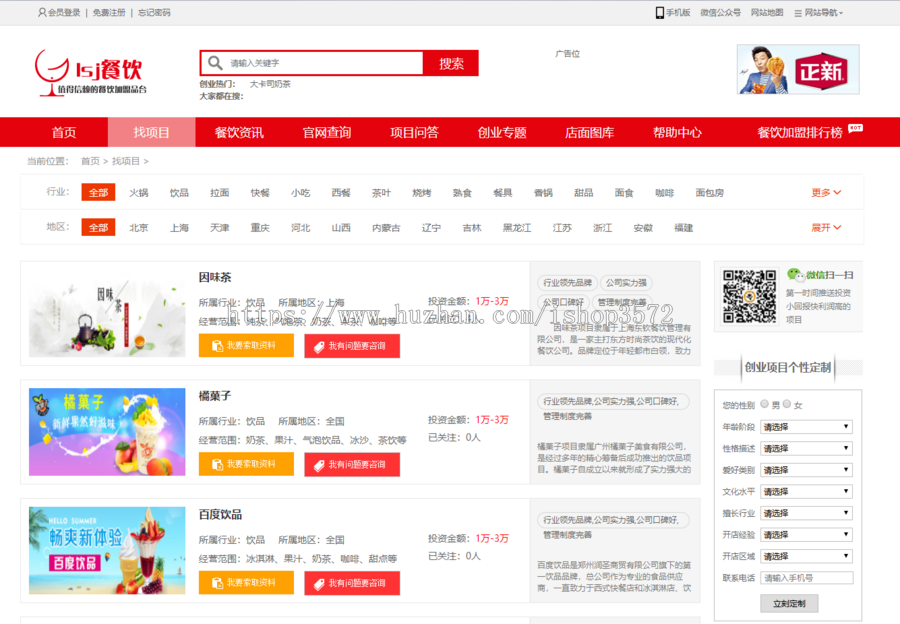
Task: Open the 年龄阶段 dropdown
Action: [806, 427]
